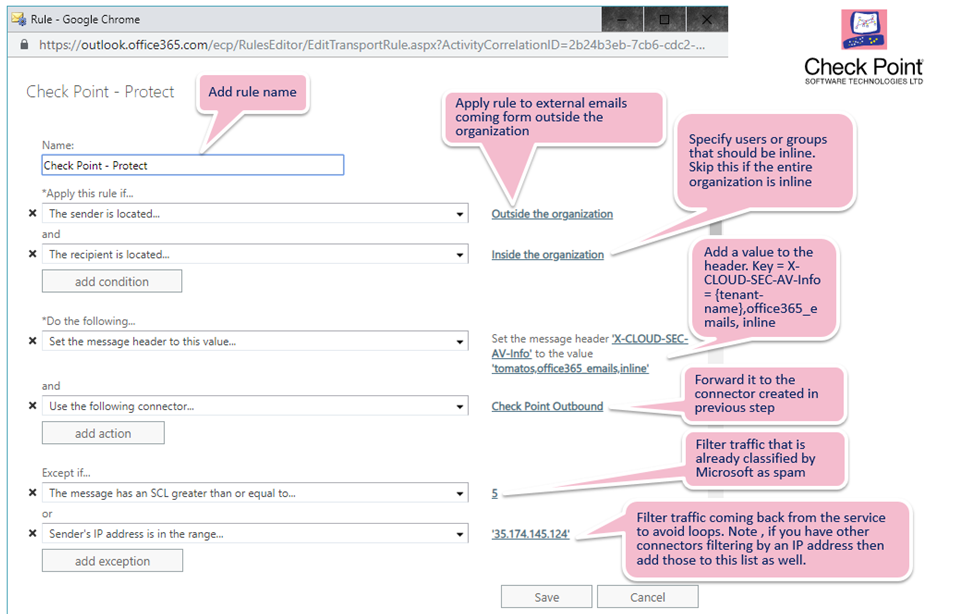Remove the Sender's IP address exception
Image resolution: width=965 pixels, height=614 pixels.
point(33,533)
